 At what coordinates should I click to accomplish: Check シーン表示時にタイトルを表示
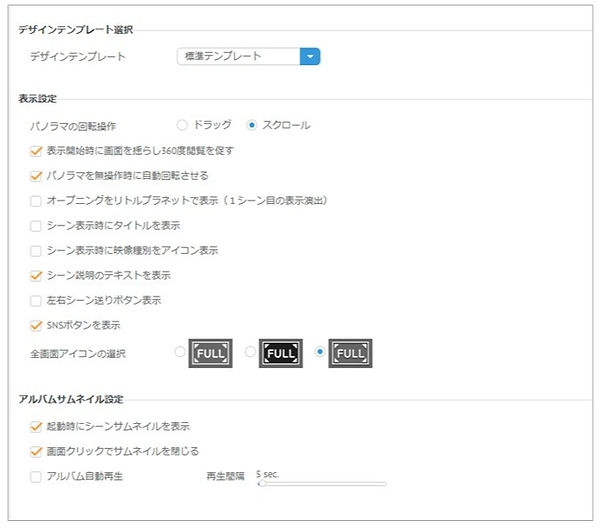(x=36, y=225)
